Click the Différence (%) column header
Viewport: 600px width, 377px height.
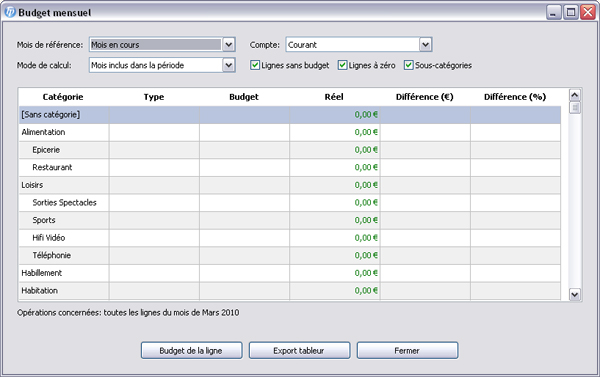point(515,97)
